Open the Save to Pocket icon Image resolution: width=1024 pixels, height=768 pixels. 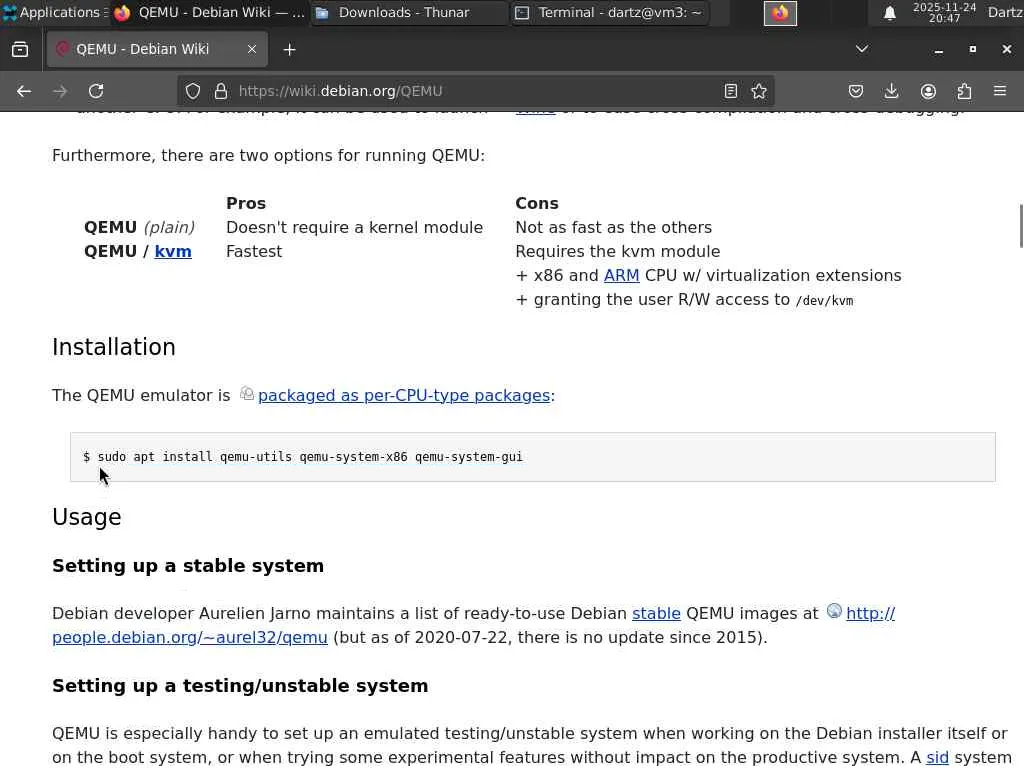point(856,91)
